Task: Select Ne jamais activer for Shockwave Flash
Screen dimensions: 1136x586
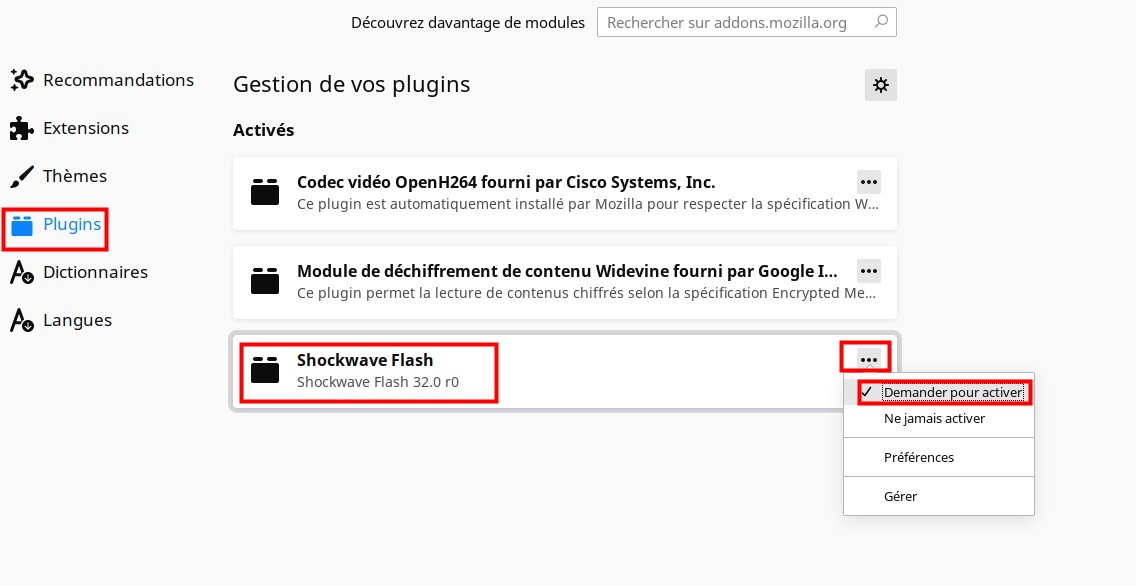Action: coord(934,418)
